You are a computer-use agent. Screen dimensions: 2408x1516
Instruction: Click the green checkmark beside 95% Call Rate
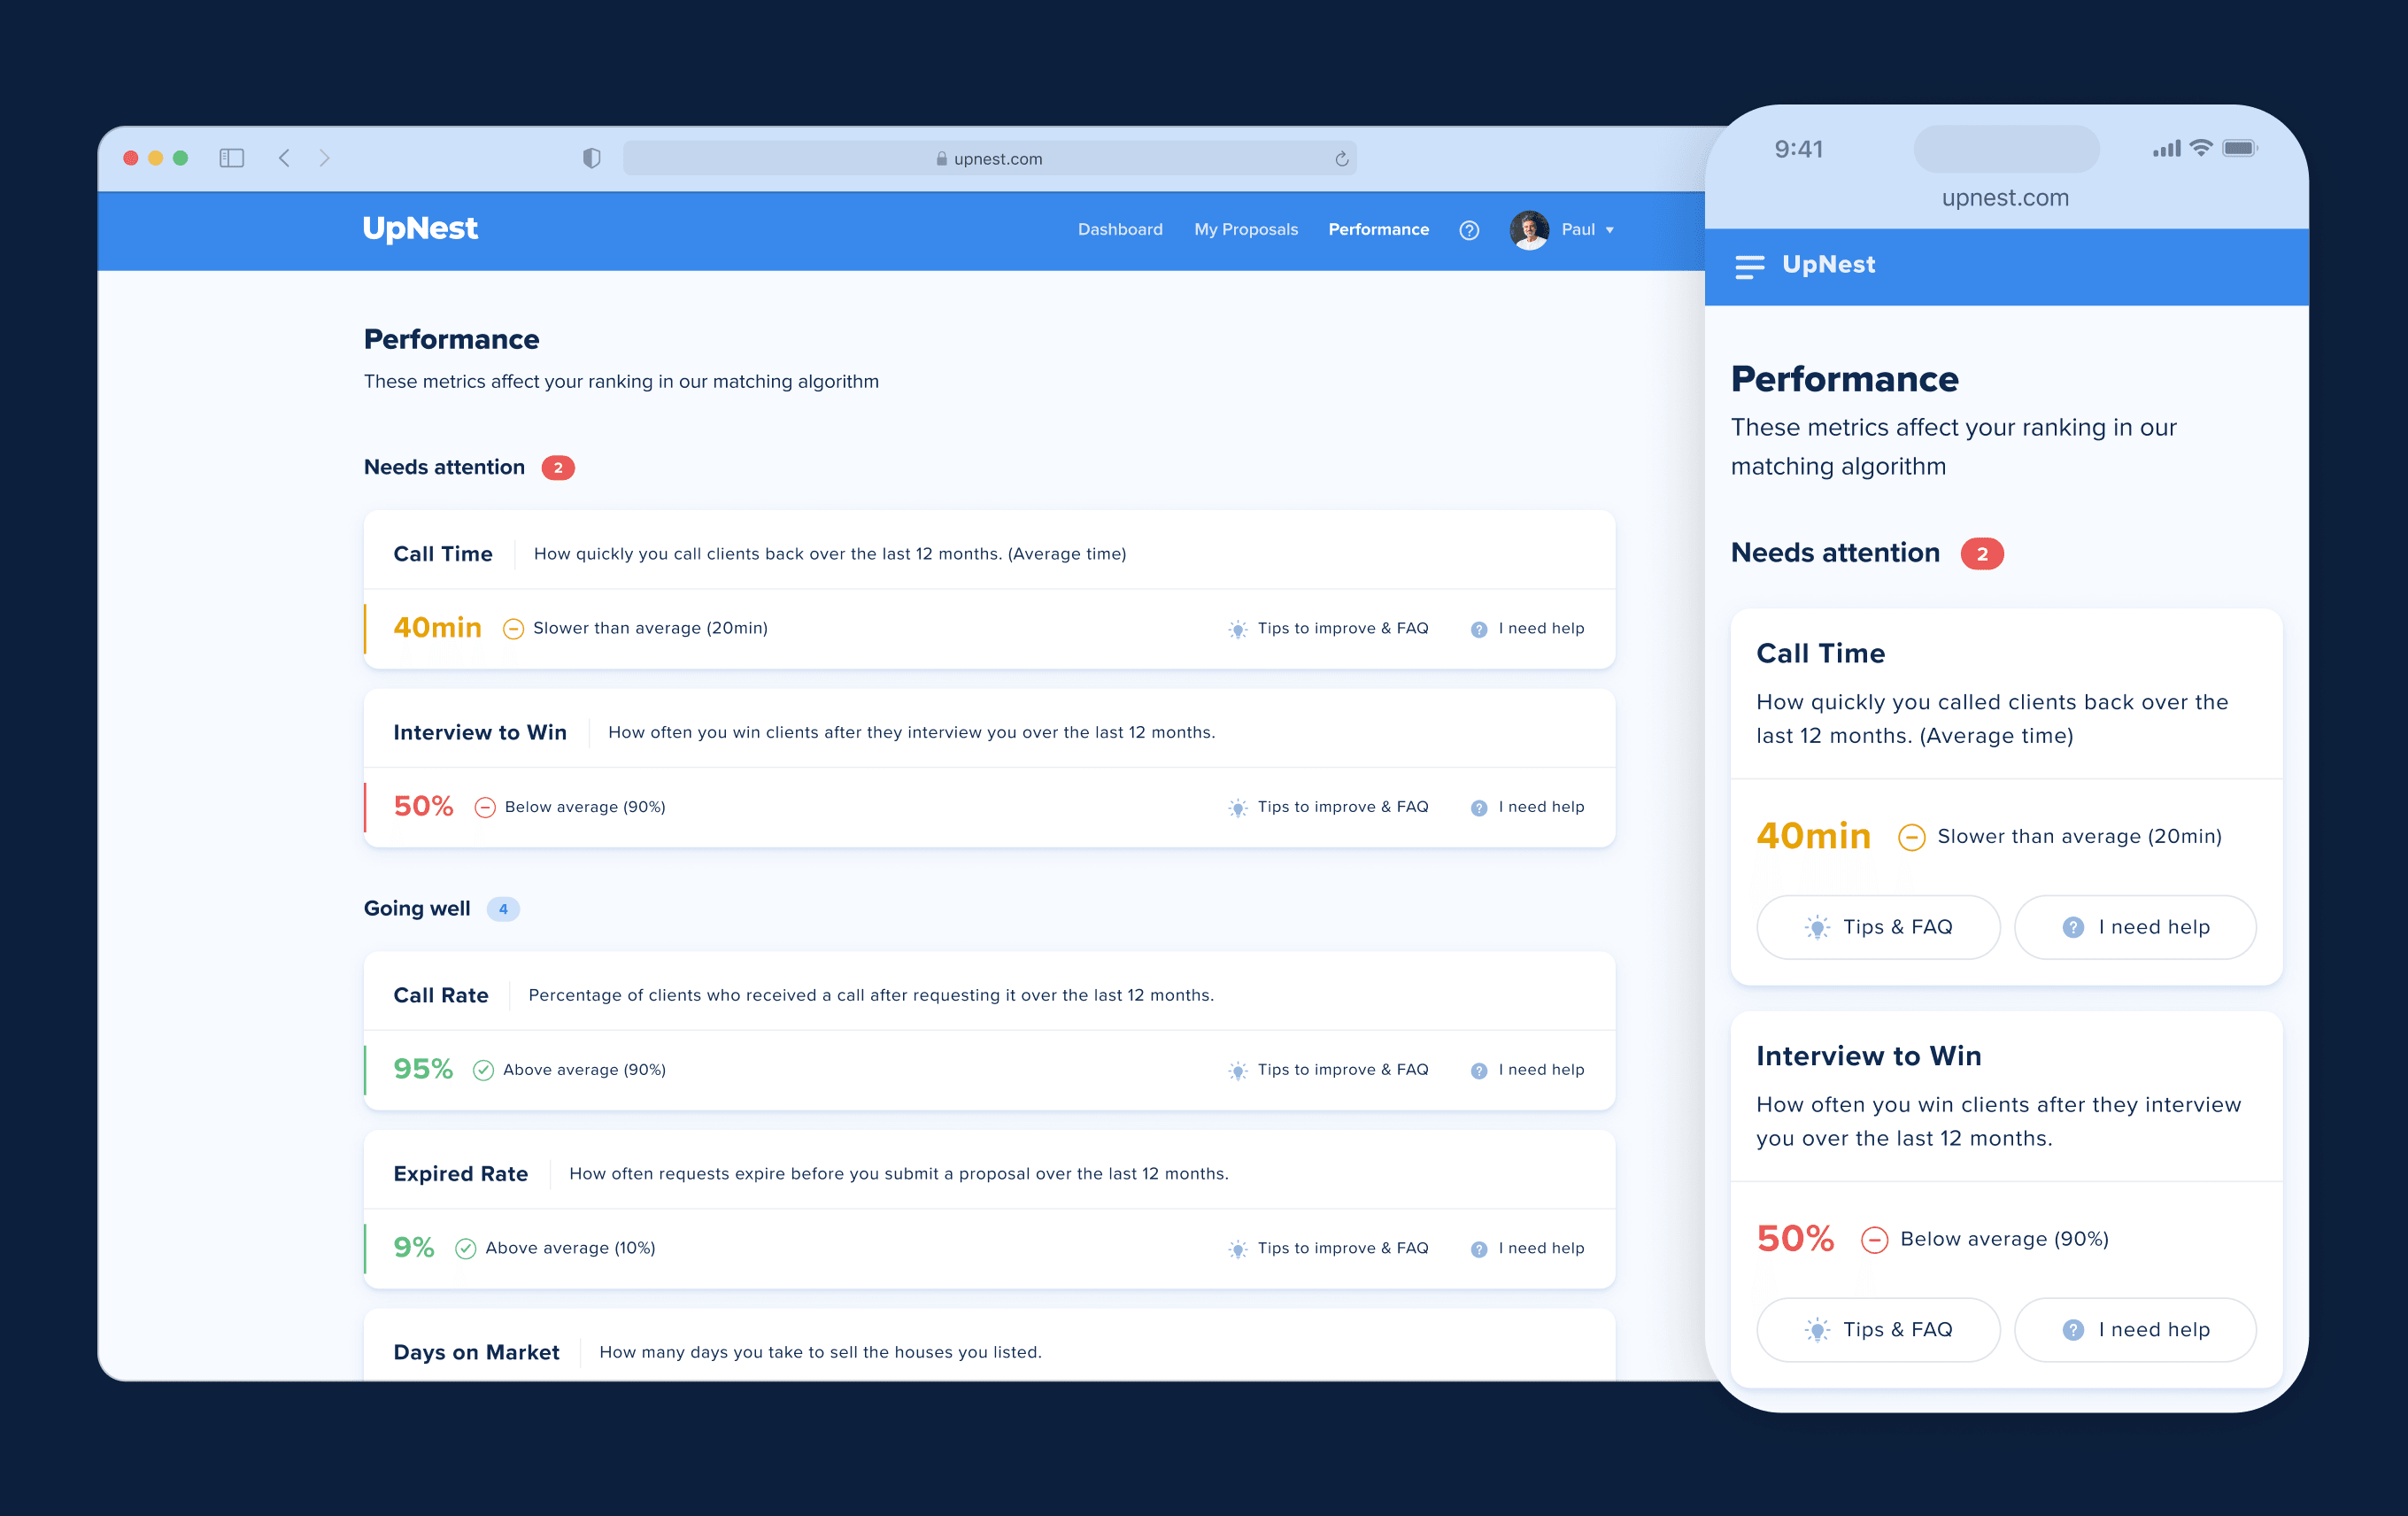tap(483, 1069)
